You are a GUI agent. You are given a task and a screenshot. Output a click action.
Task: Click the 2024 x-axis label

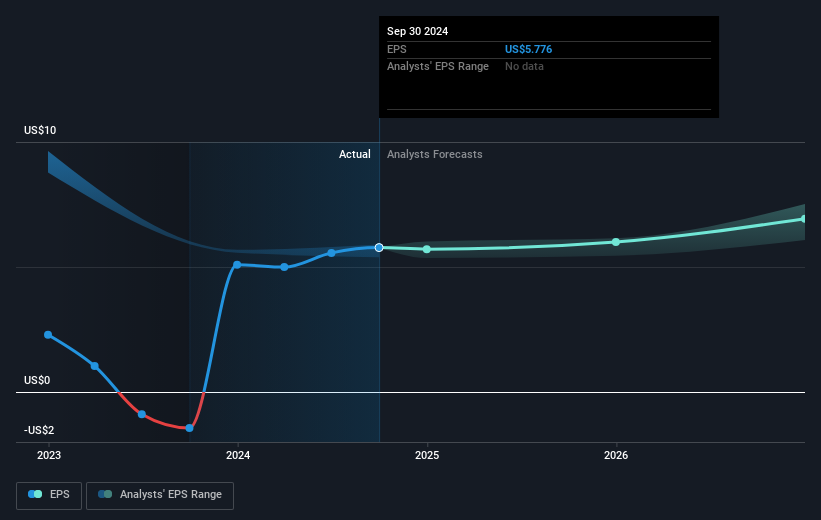[238, 456]
